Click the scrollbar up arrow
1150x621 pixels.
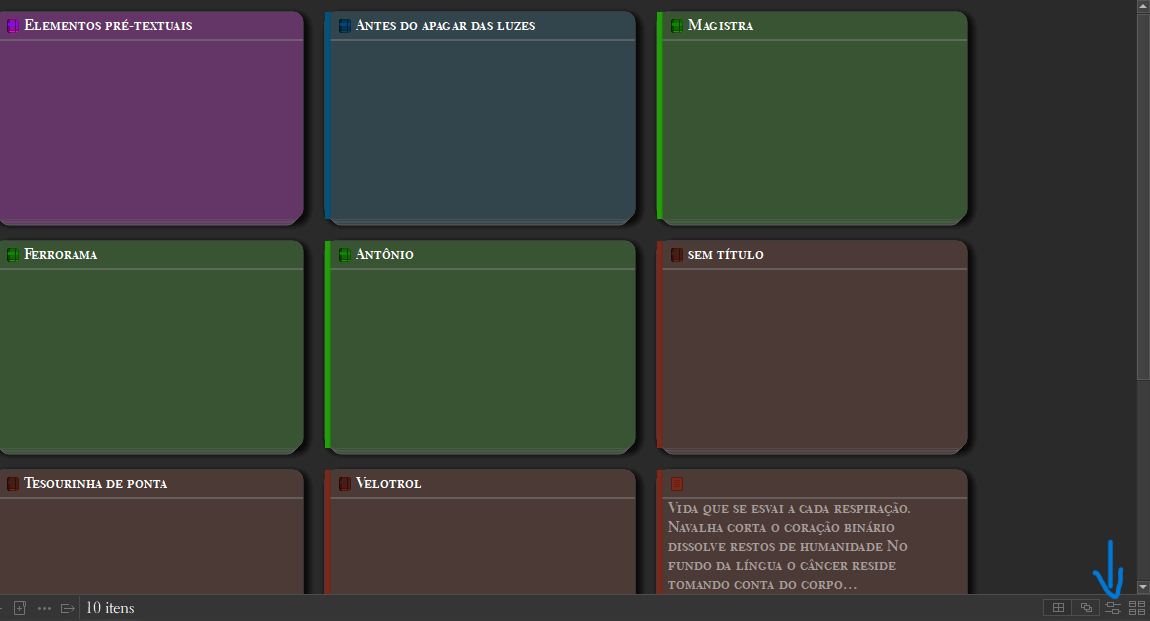point(1143,7)
